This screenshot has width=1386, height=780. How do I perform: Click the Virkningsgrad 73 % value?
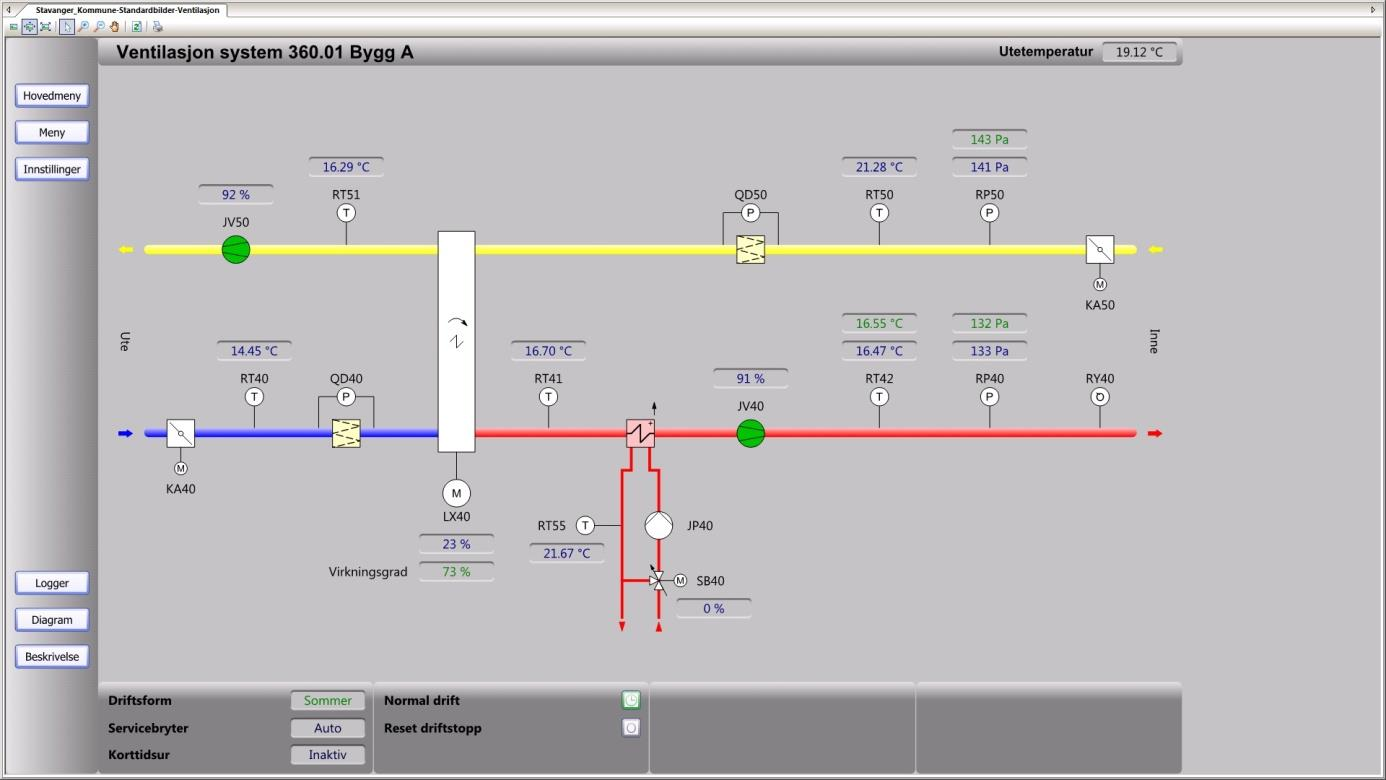(456, 572)
